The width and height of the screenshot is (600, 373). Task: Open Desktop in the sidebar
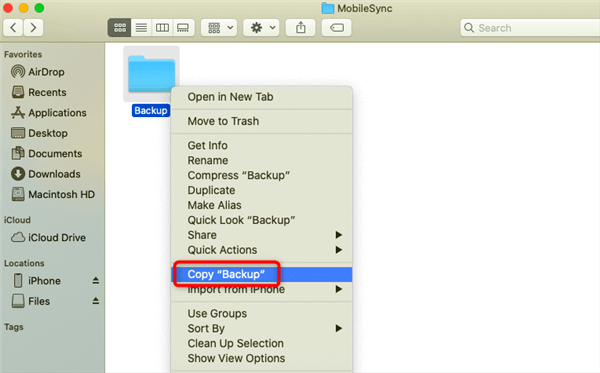click(39, 133)
